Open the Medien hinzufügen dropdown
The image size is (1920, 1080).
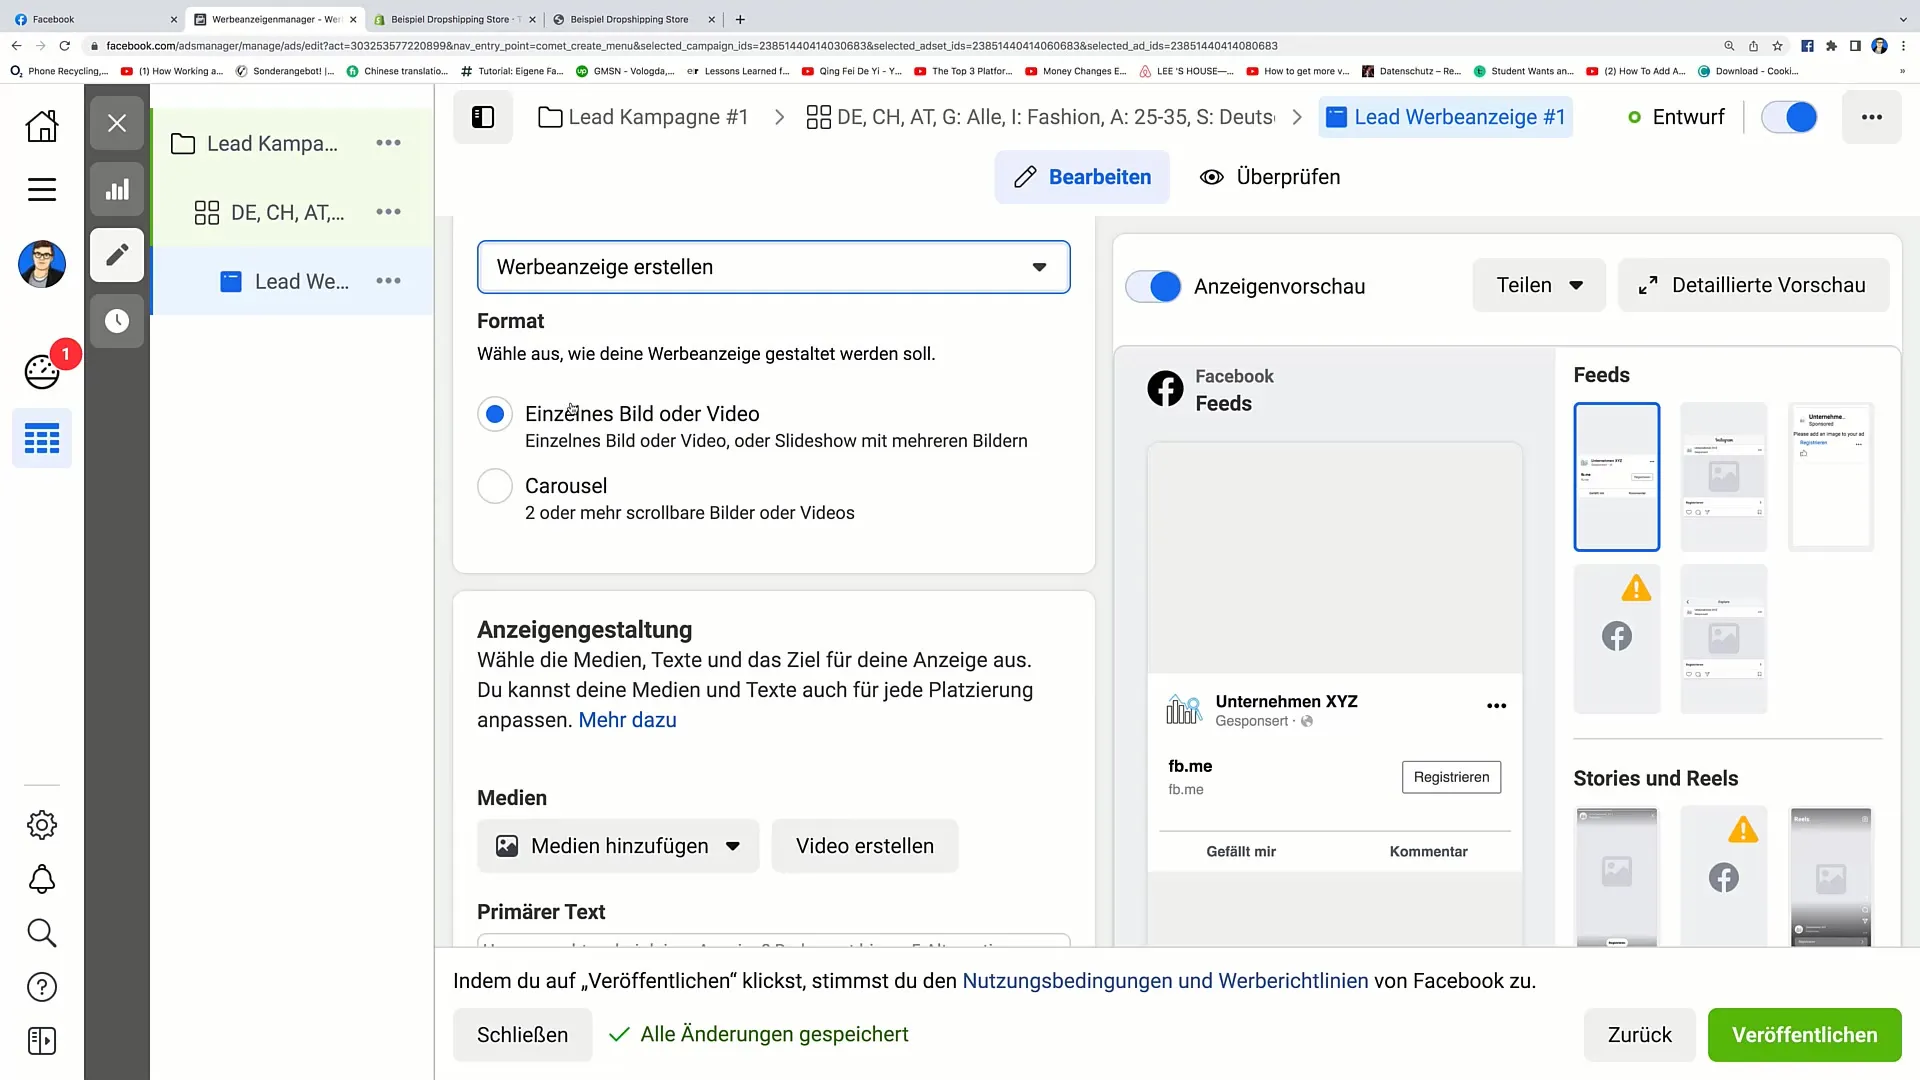point(618,846)
